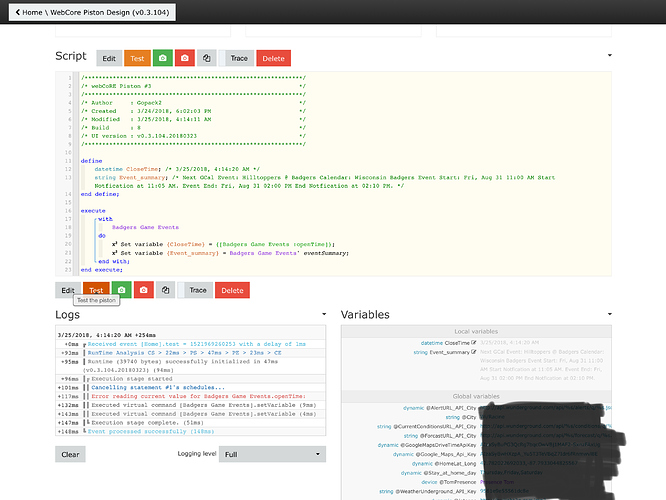Click 'Variables' section heading
The image size is (666, 500).
click(365, 315)
